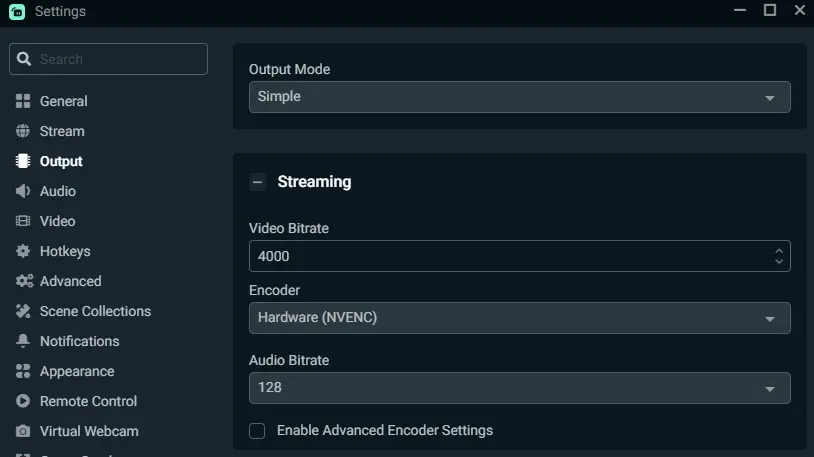
Task: Click the Appearance palette icon
Action: pos(23,371)
